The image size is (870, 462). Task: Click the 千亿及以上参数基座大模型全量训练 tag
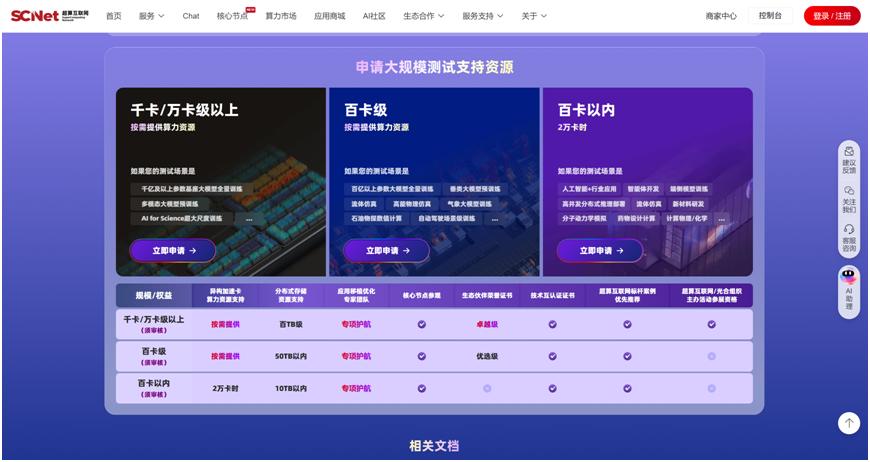point(192,189)
